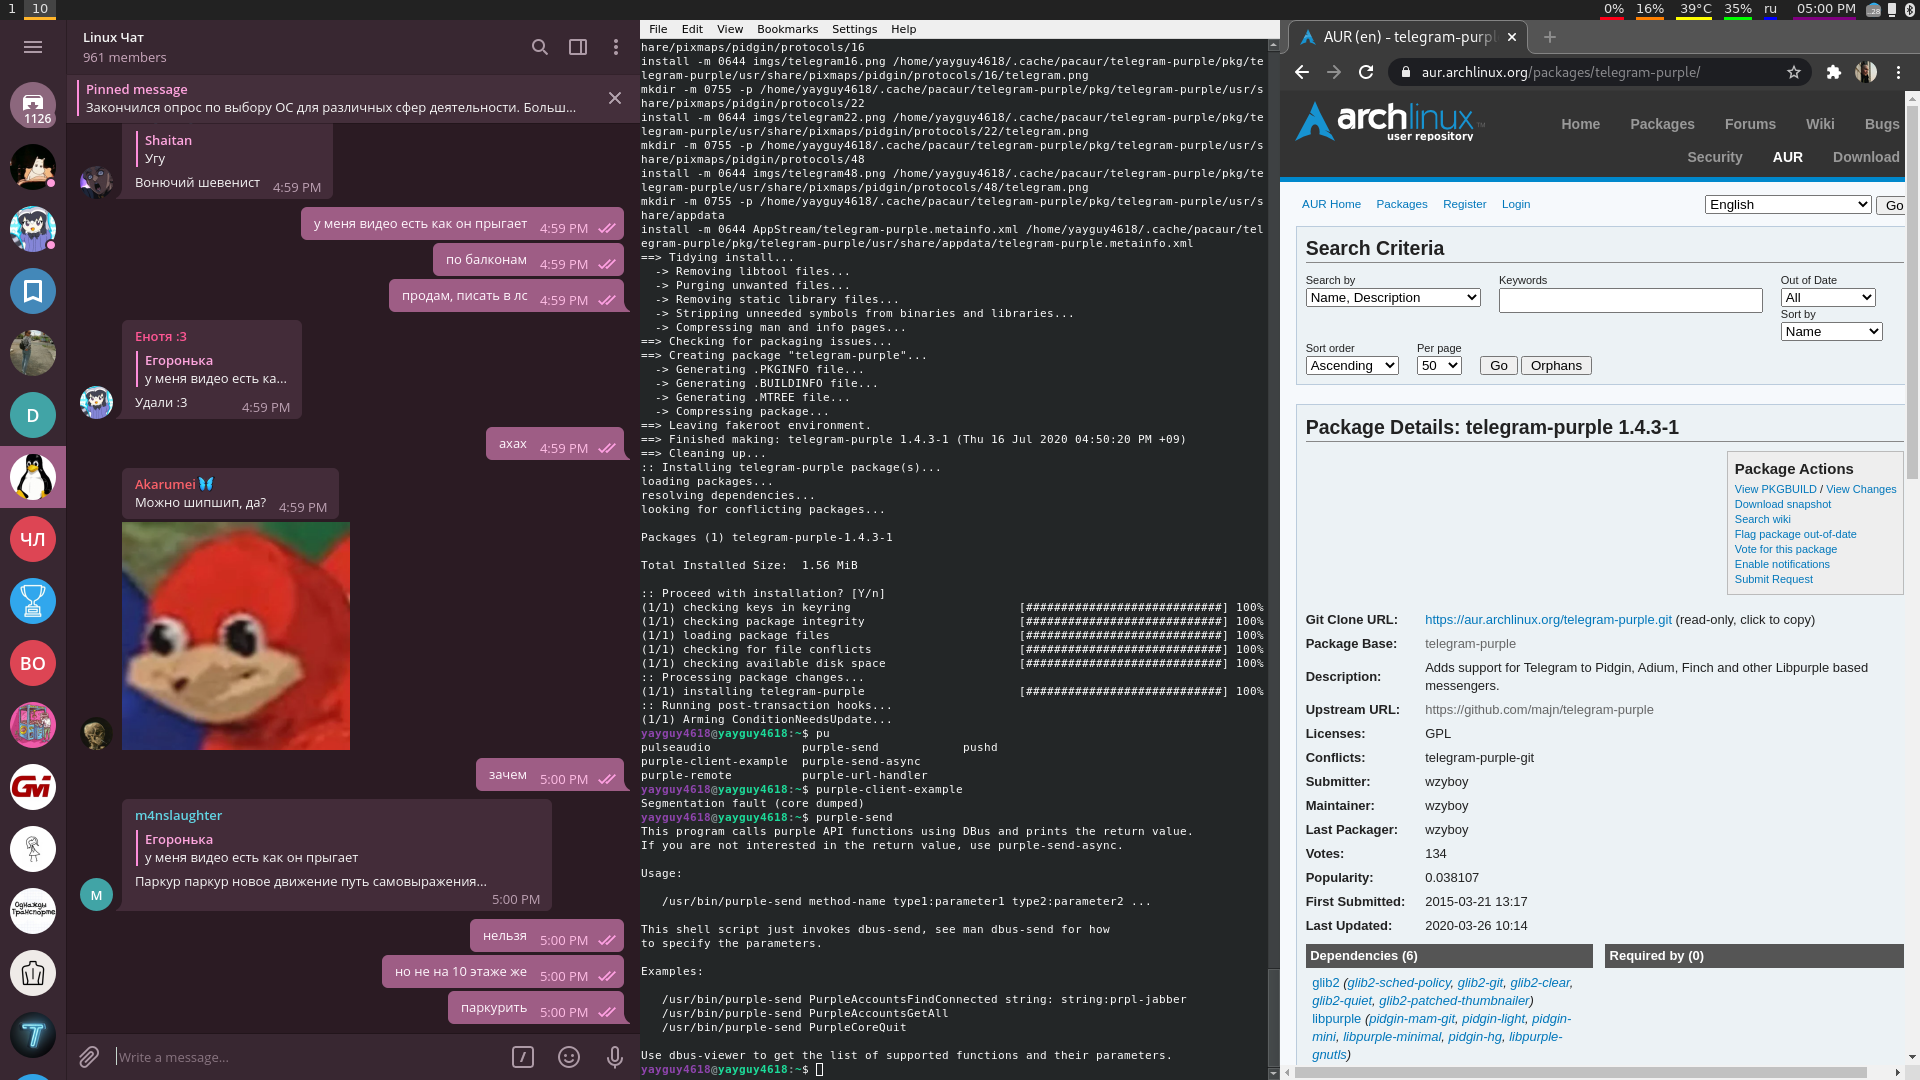Bookmark this page with the star icon
This screenshot has width=1920, height=1080.
(x=1794, y=72)
